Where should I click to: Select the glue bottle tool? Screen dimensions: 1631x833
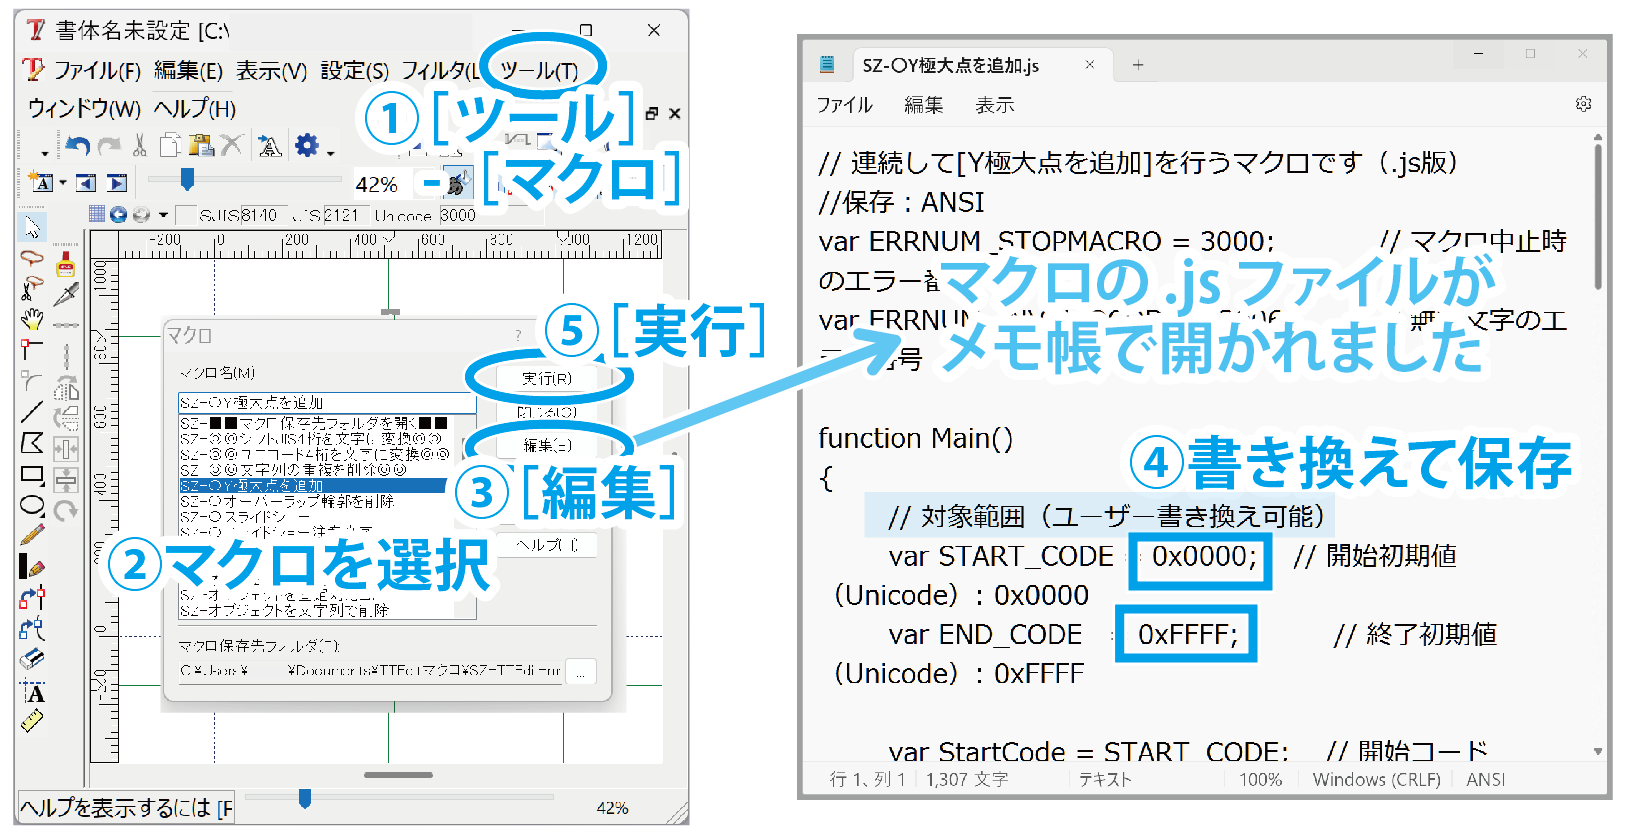click(66, 264)
